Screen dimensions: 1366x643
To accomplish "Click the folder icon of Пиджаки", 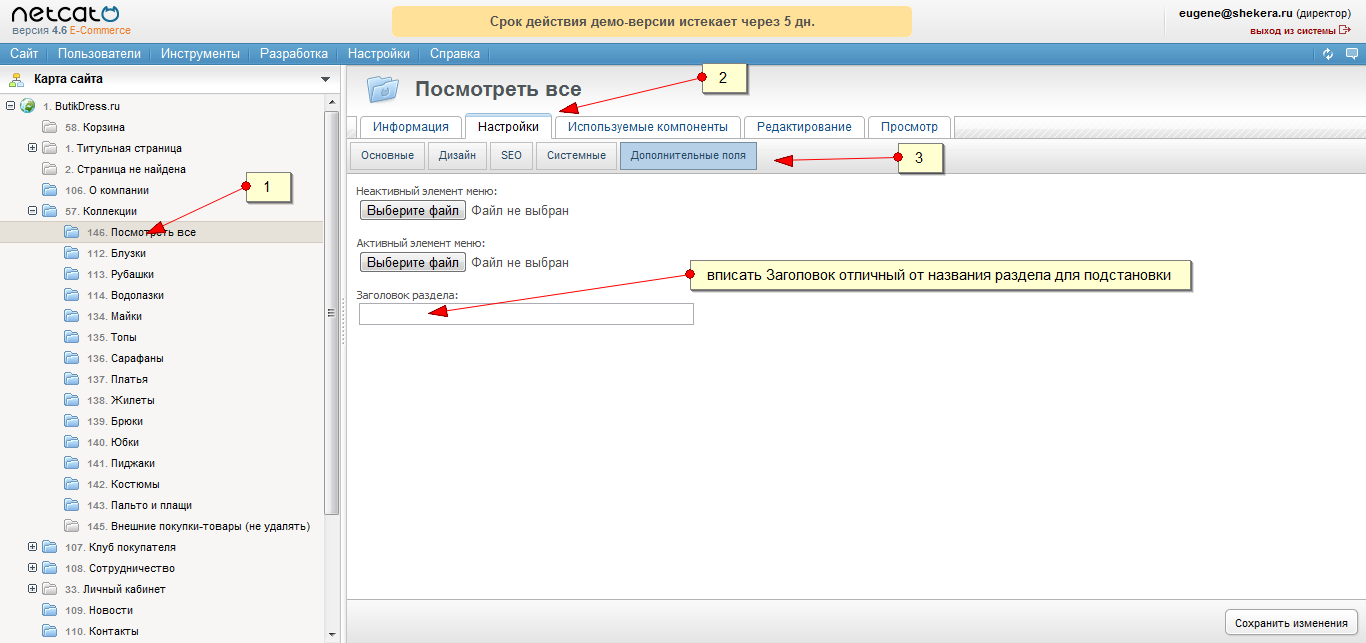I will click(x=72, y=463).
